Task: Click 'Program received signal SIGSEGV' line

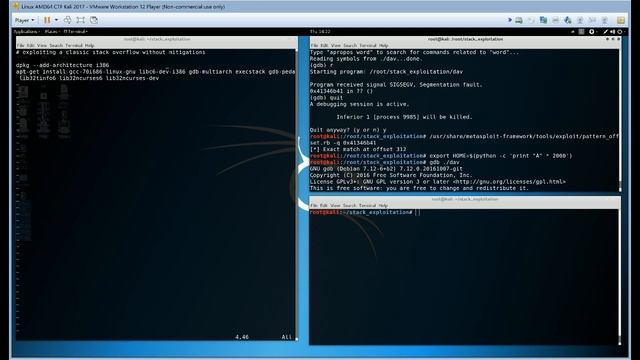Action: point(396,85)
